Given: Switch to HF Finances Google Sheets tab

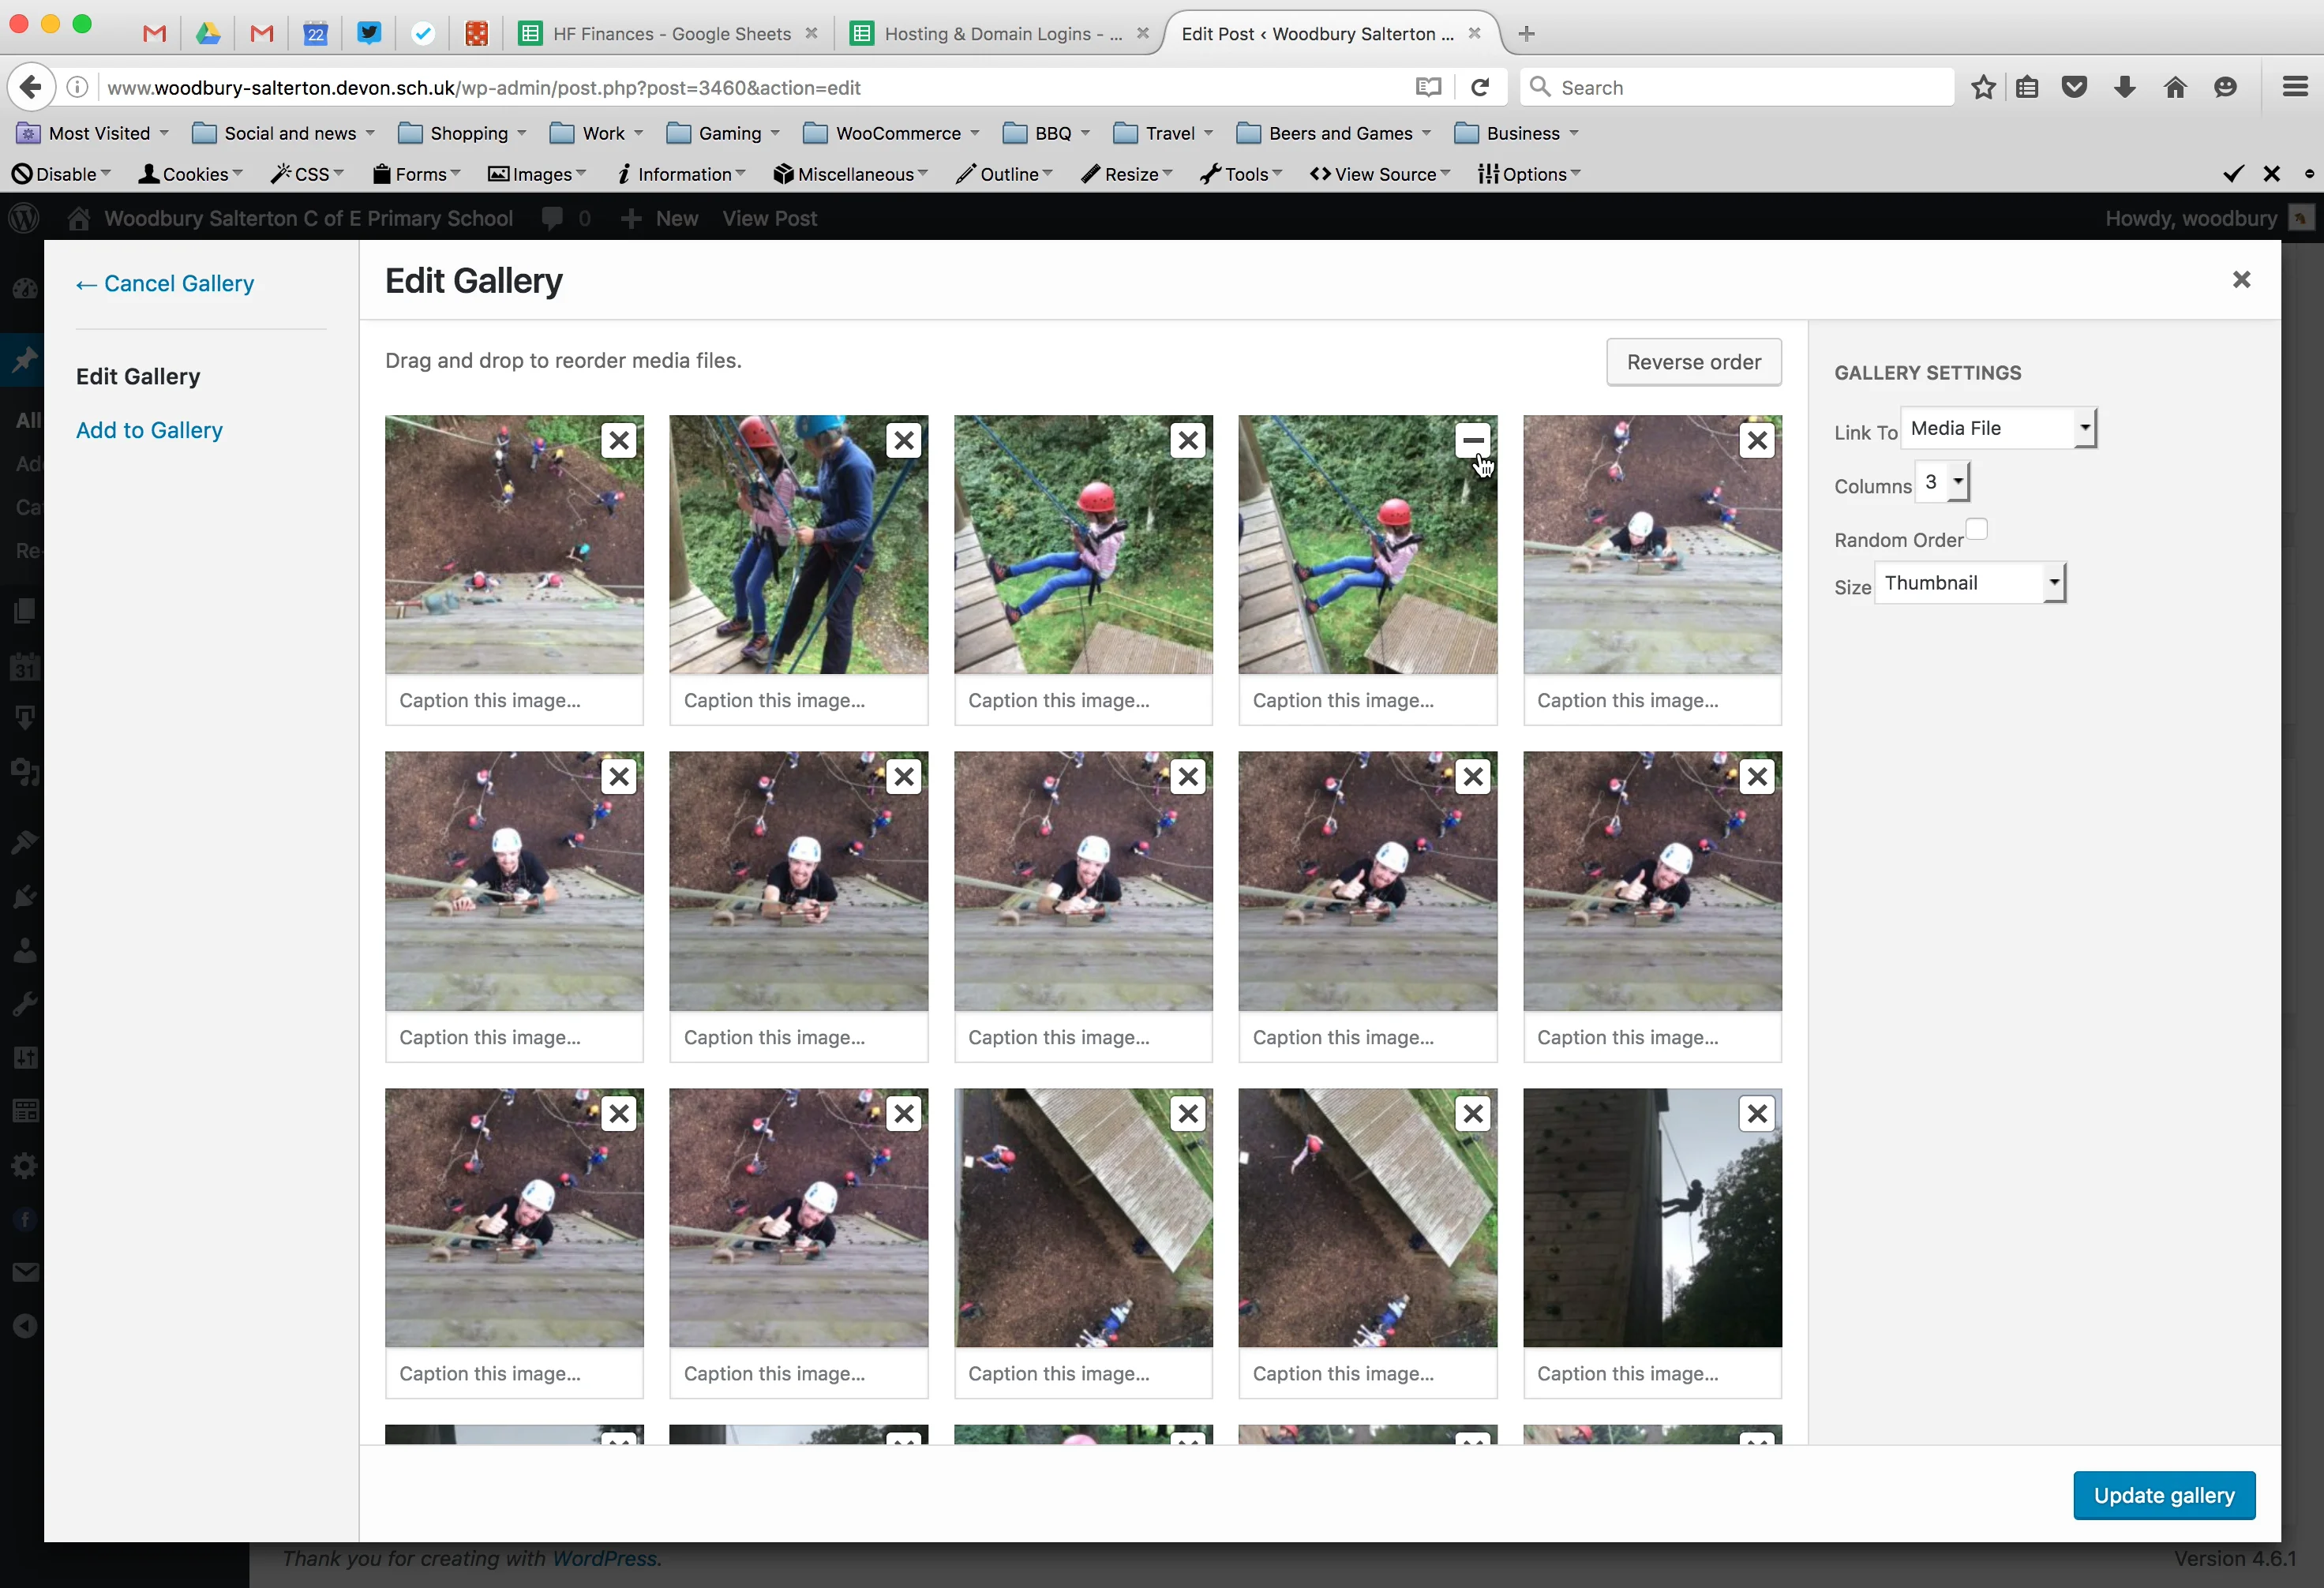Looking at the screenshot, I should point(670,33).
